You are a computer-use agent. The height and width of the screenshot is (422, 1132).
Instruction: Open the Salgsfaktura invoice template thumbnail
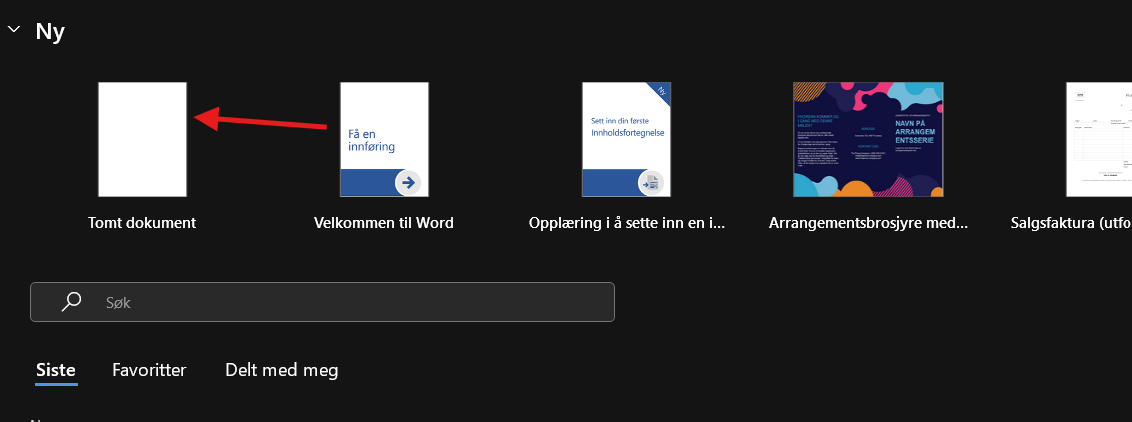click(1098, 139)
